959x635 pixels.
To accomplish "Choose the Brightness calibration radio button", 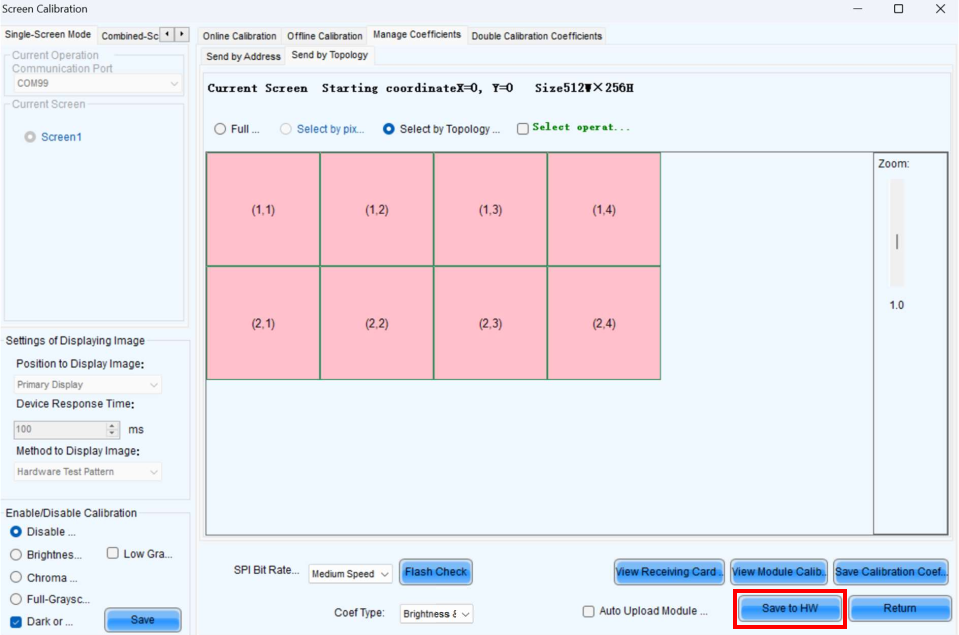I will point(16,554).
